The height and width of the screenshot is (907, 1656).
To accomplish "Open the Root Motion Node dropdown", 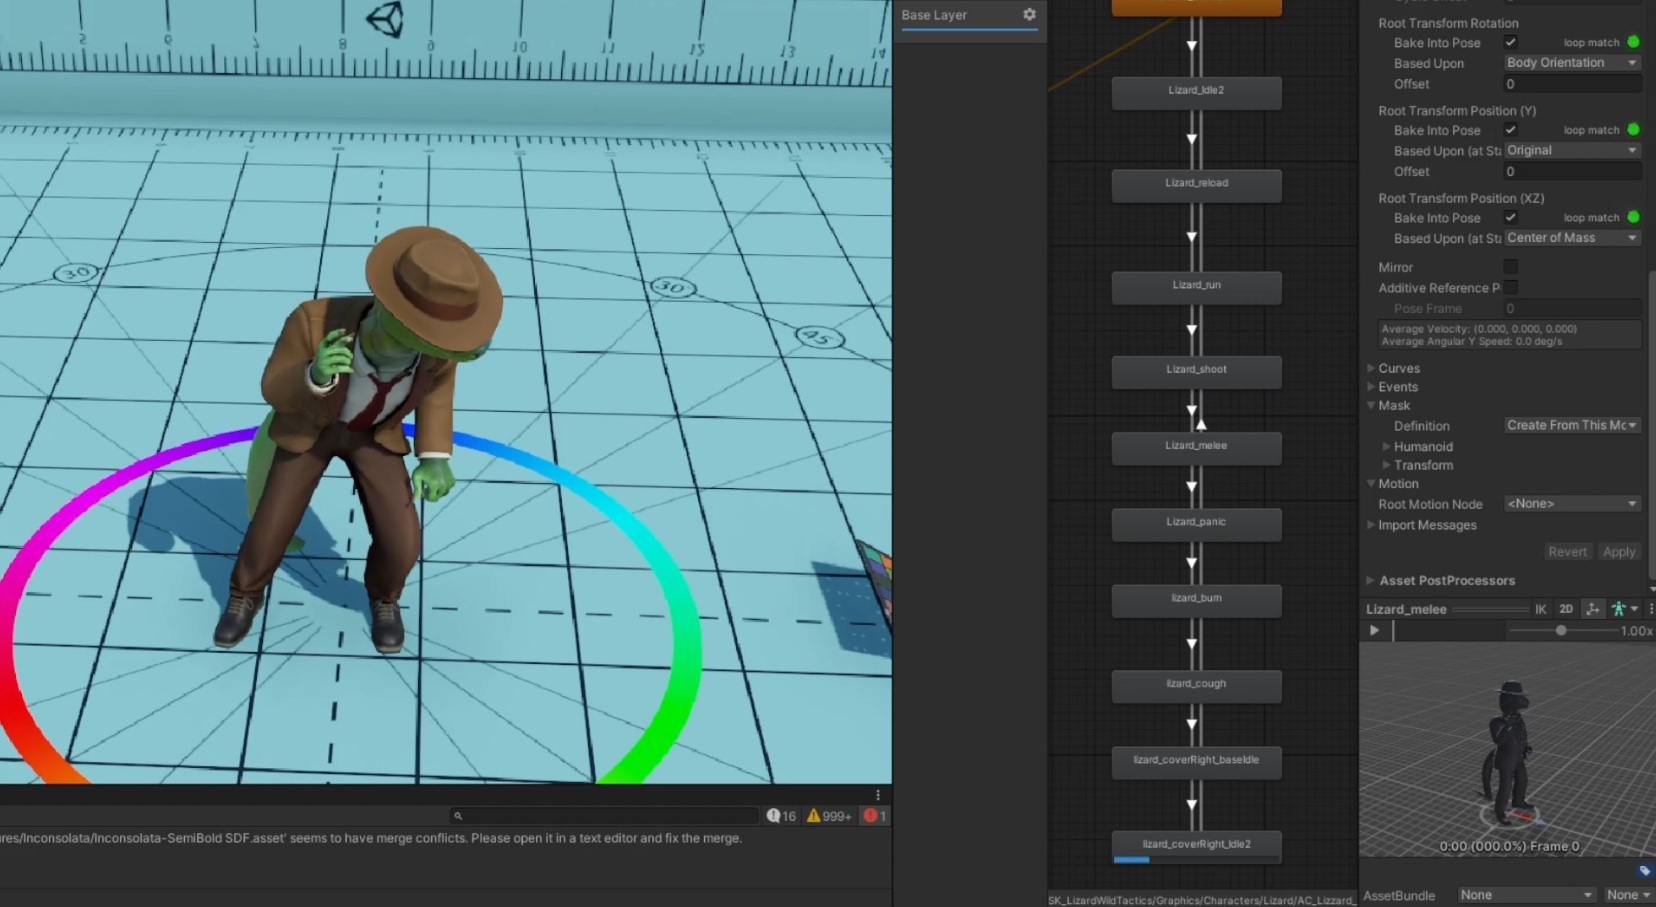I will click(x=1571, y=504).
